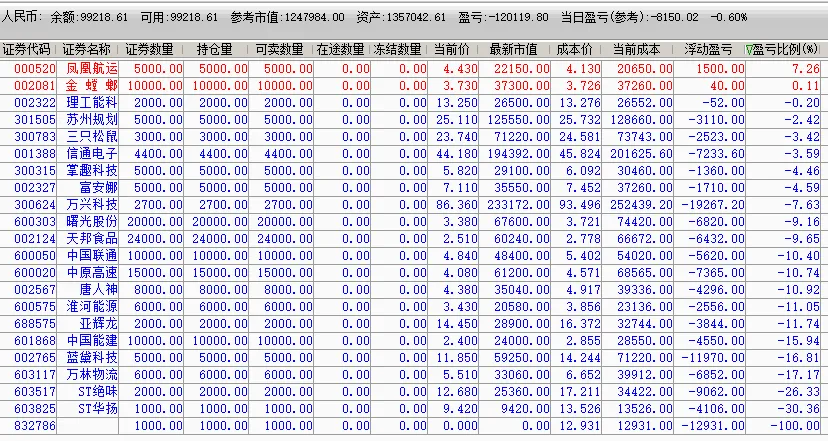828x441 pixels.
Task: Select the 凤凰航运 stock name
Action: pyautogui.click(x=92, y=69)
